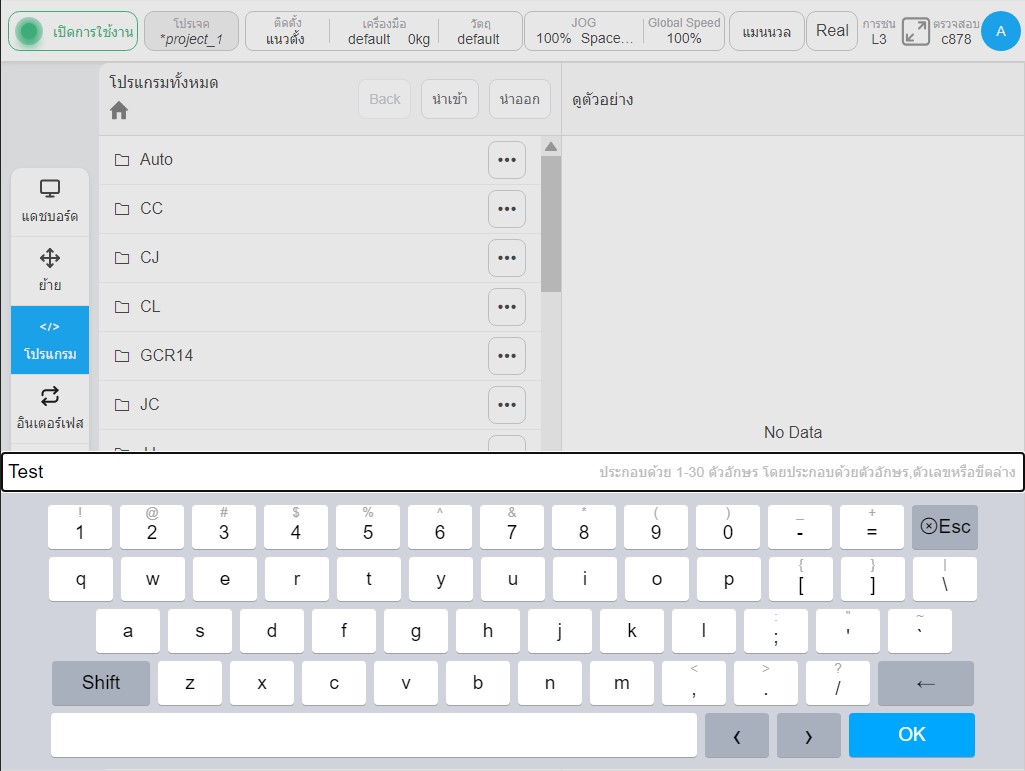Click the home icon under โปรแกรมทั้งหมด
Image resolution: width=1025 pixels, height=771 pixels.
(x=119, y=111)
